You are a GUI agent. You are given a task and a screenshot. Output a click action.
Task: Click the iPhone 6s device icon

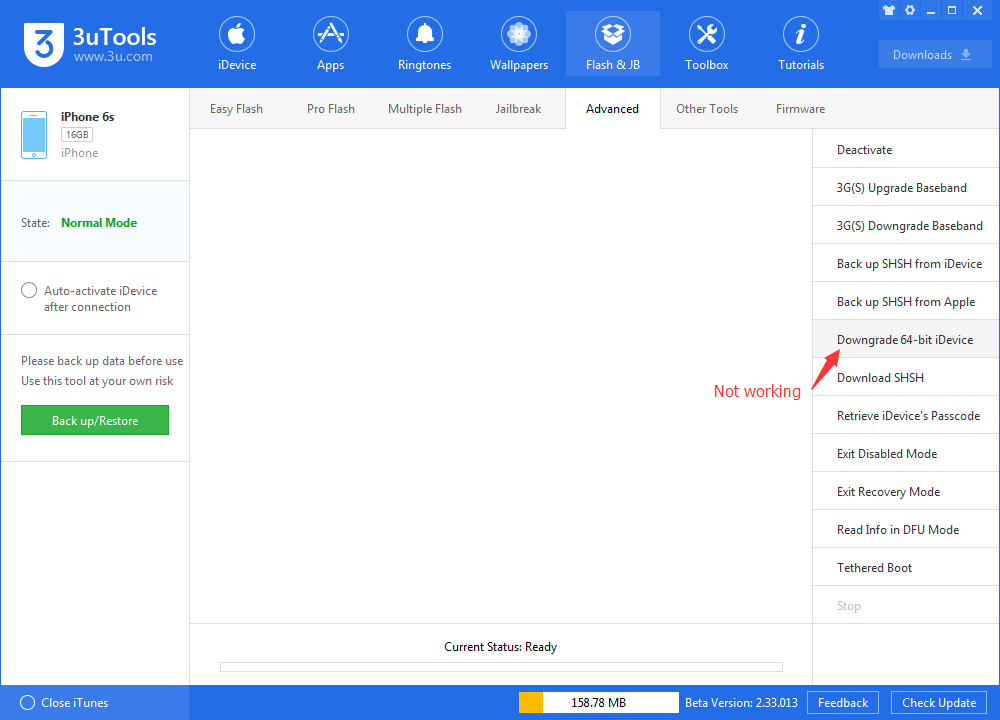tap(34, 135)
